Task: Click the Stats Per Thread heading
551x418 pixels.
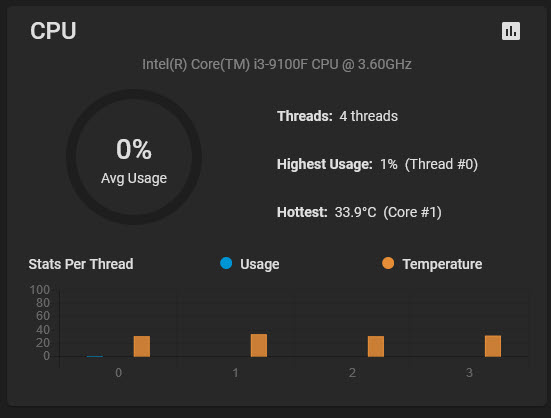Action: point(81,264)
